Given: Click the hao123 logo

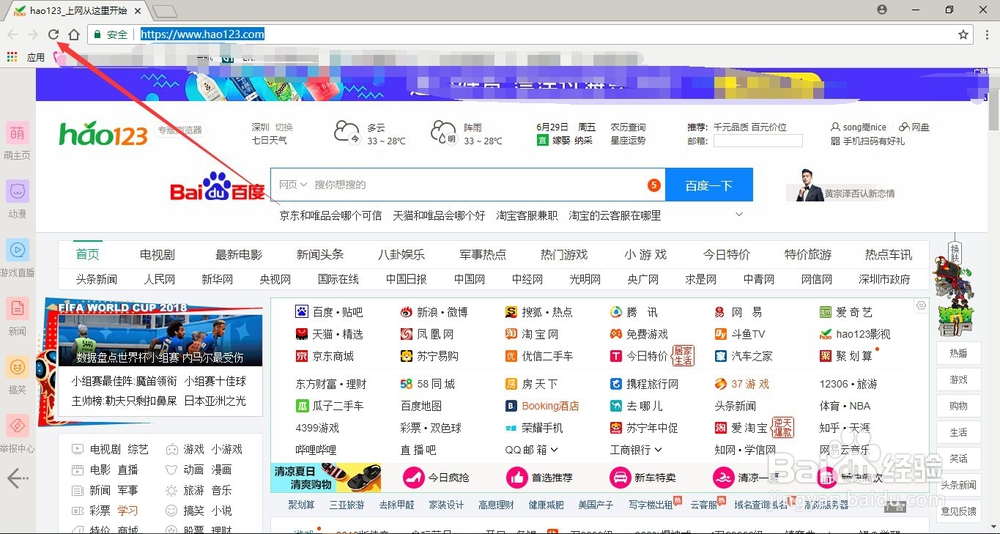Looking at the screenshot, I should pyautogui.click(x=103, y=133).
